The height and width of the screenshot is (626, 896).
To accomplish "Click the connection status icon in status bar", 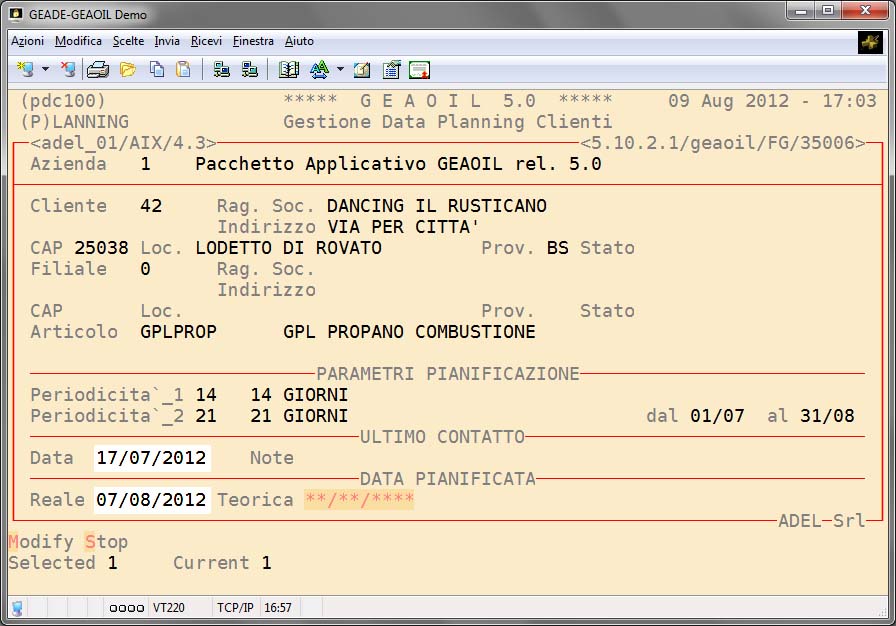I will coord(18,608).
